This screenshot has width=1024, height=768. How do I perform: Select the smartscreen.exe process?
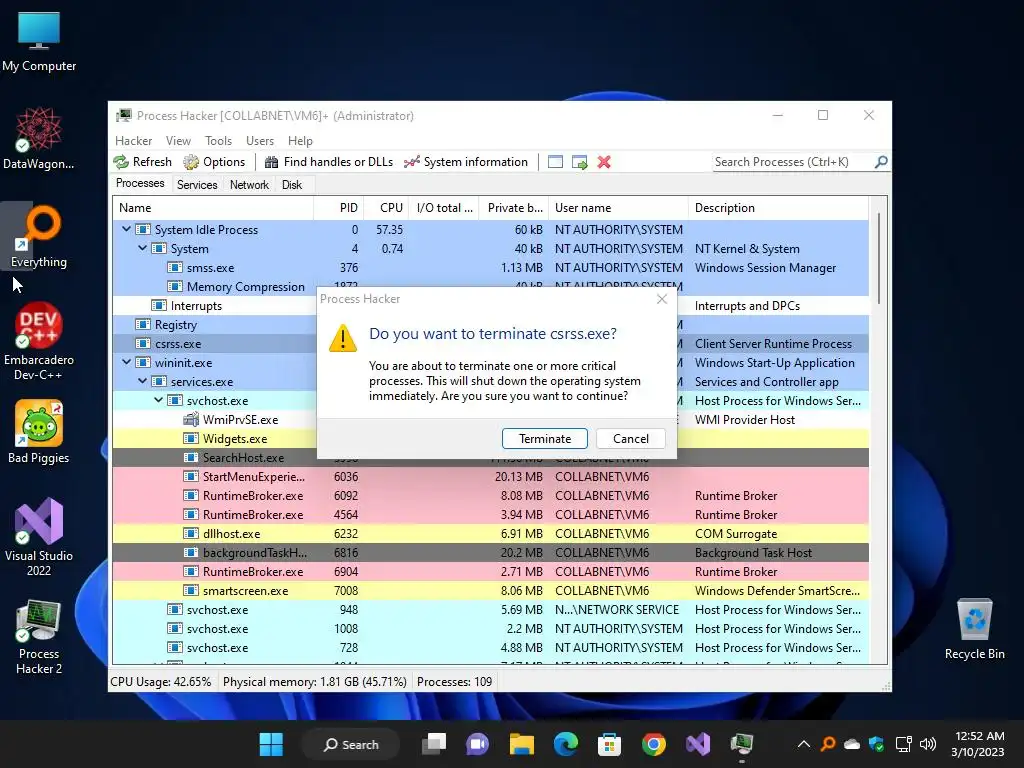pyautogui.click(x=490, y=590)
